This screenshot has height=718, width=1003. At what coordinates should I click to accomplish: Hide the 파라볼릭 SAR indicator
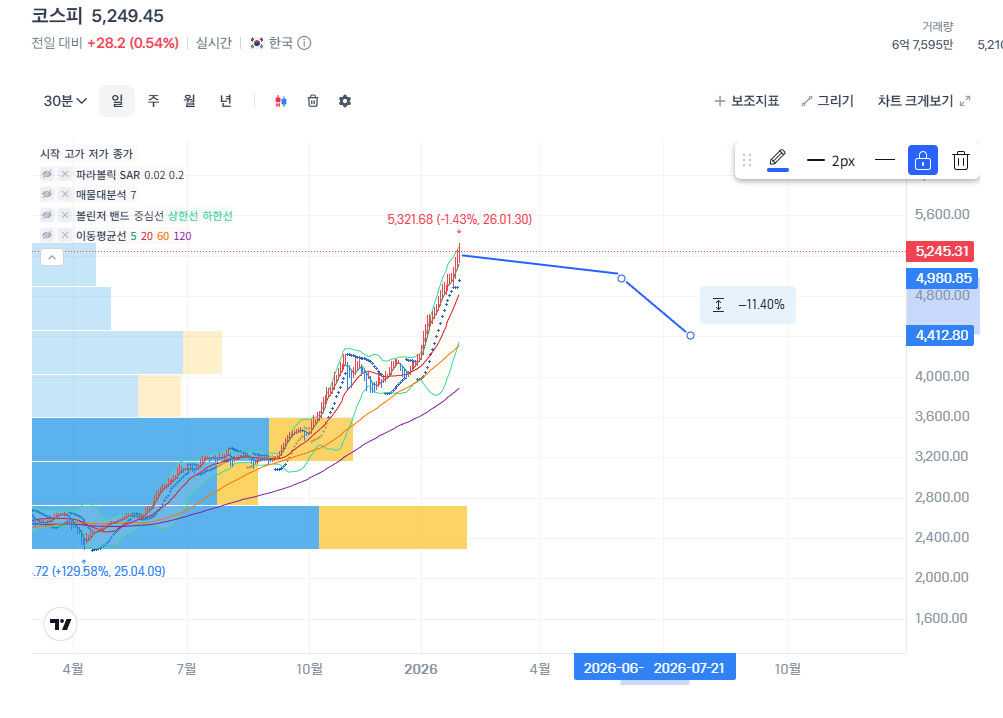[x=47, y=174]
